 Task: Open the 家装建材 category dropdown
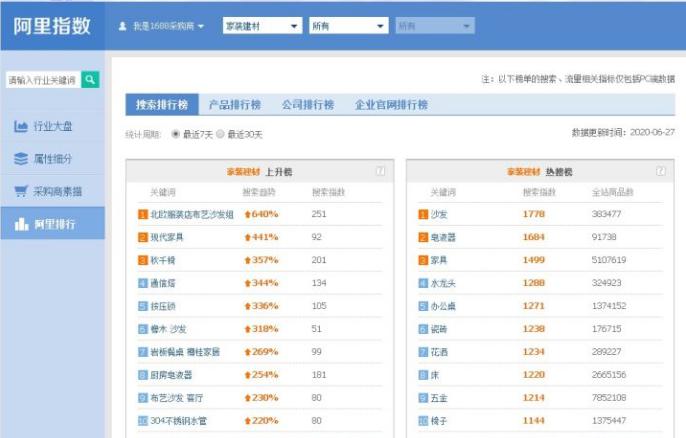pyautogui.click(x=262, y=26)
